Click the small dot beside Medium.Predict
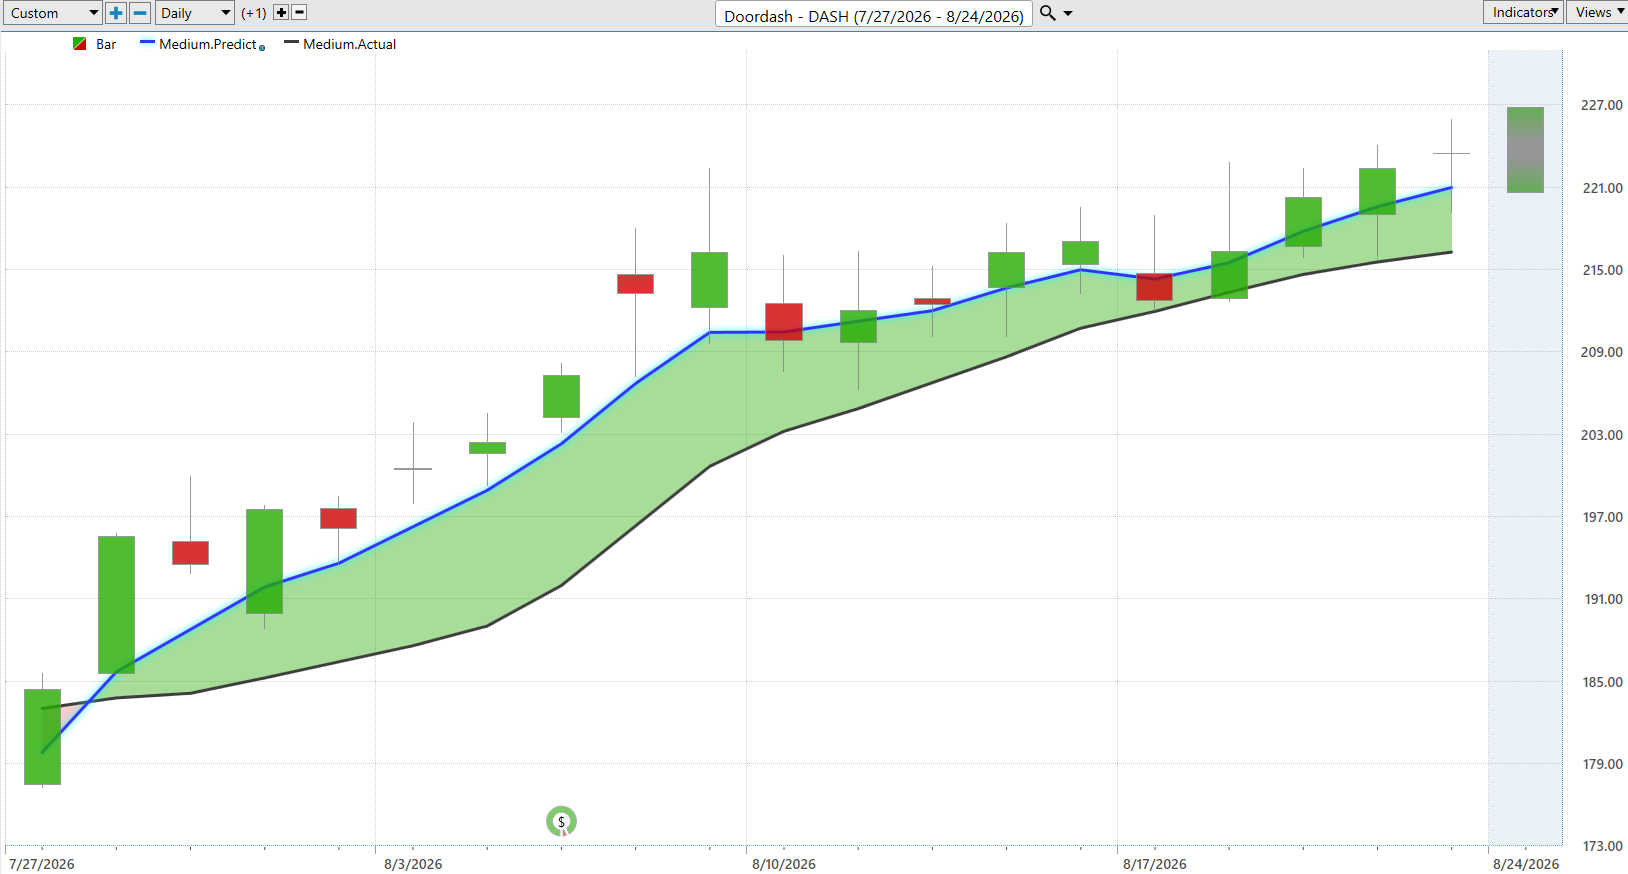The height and width of the screenshot is (874, 1628). (262, 48)
